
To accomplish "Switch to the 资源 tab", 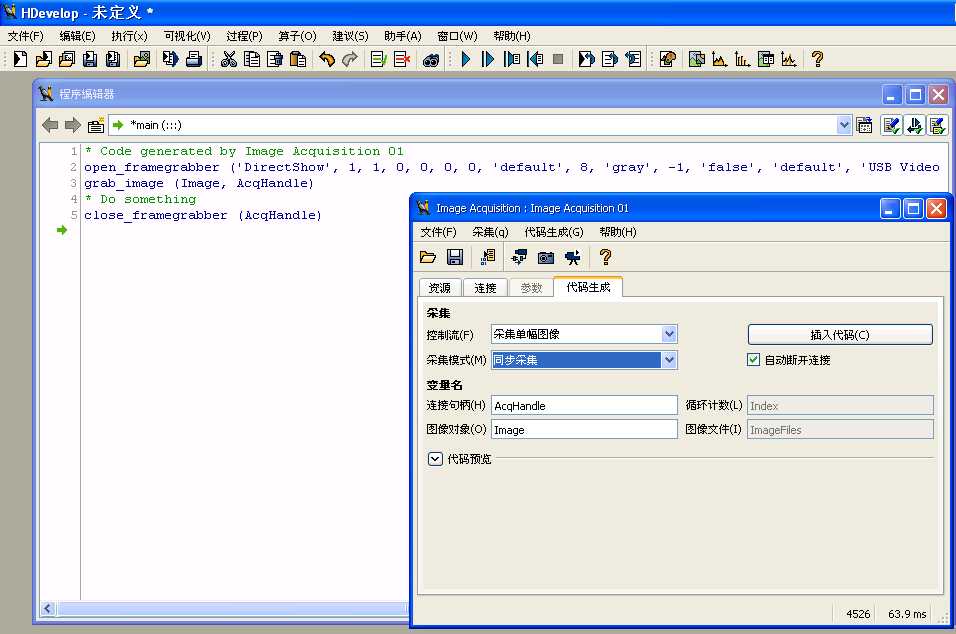I will [x=440, y=288].
